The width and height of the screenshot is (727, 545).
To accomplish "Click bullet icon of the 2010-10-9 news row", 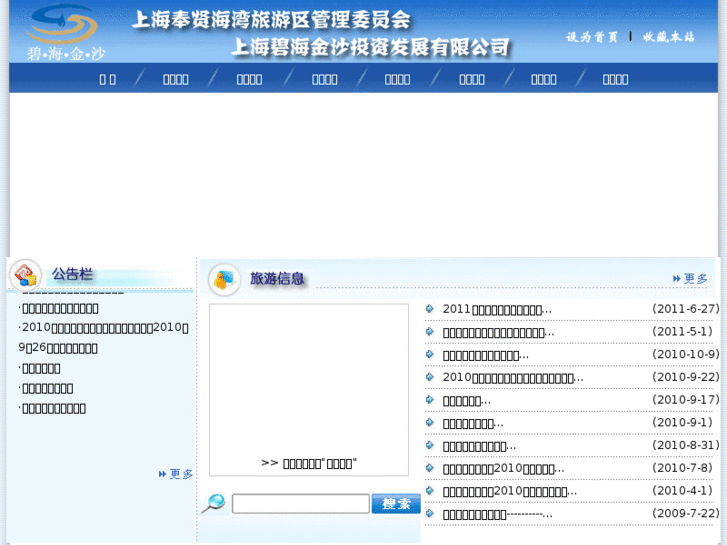I will click(430, 354).
